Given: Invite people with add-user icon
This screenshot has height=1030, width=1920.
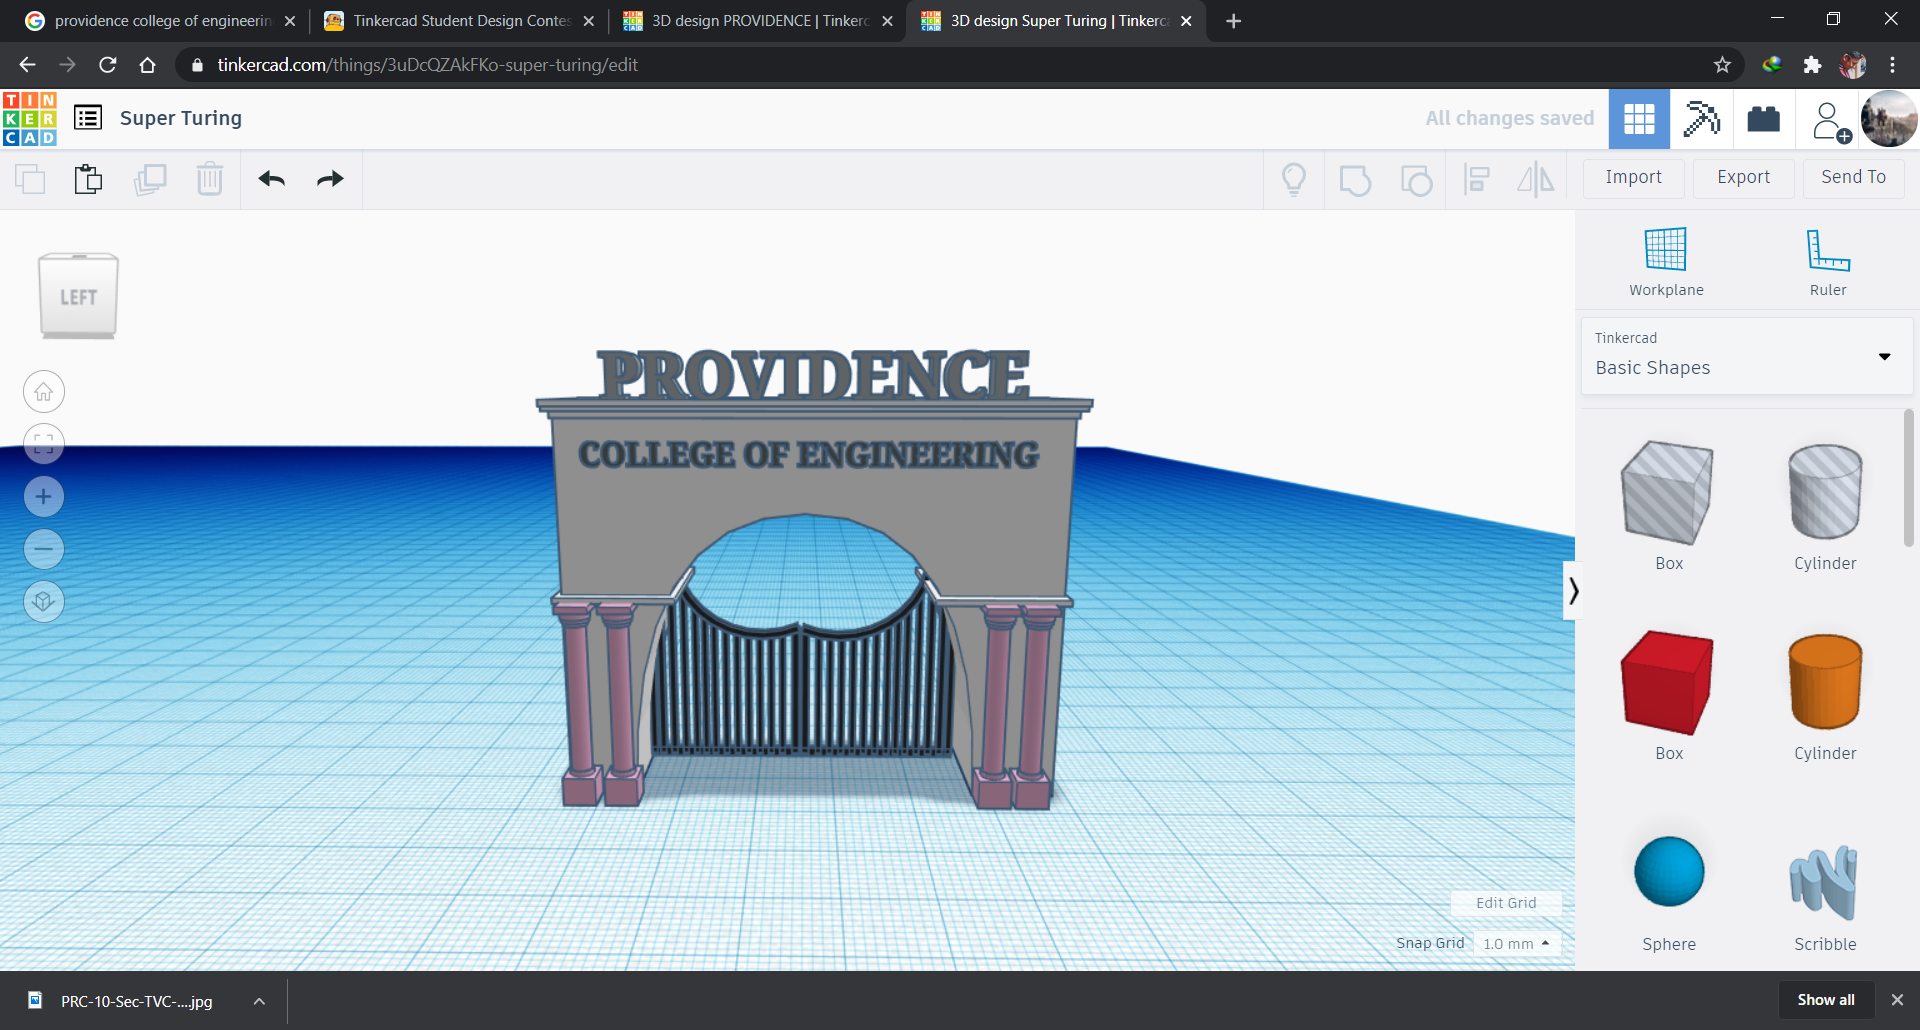Looking at the screenshot, I should pos(1829,121).
